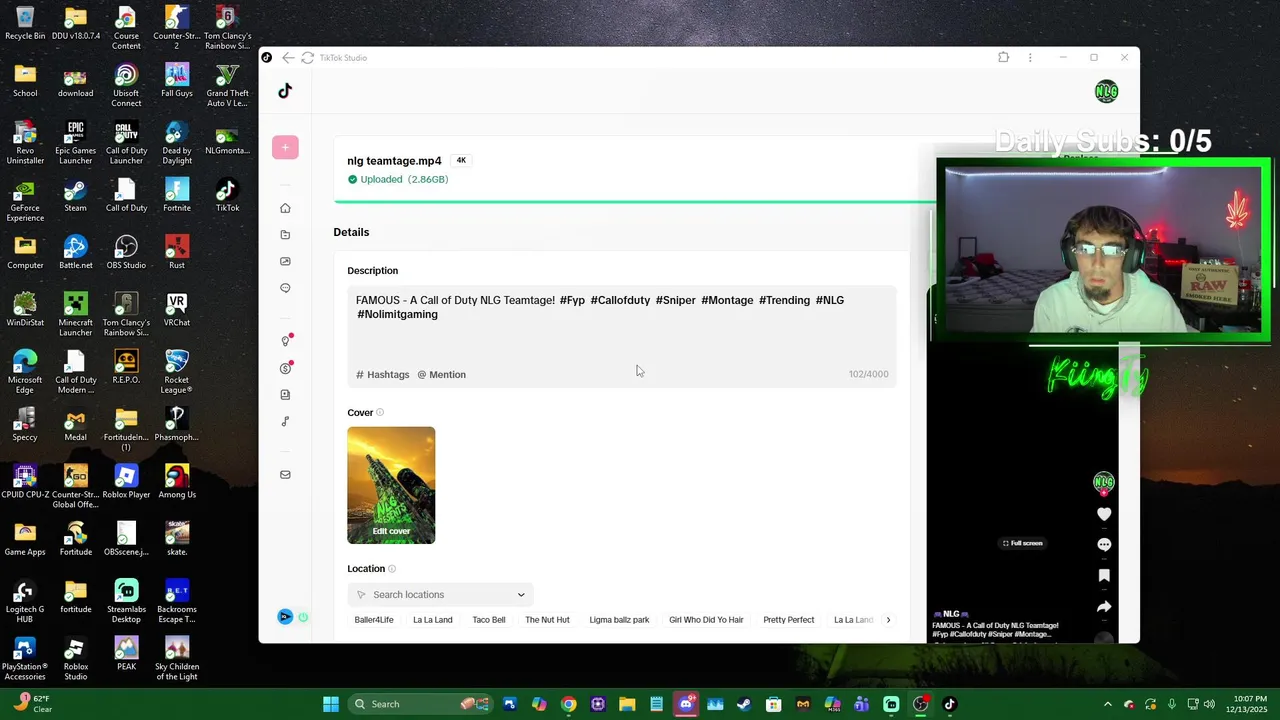Open the Monetization dollar sidebar icon
The height and width of the screenshot is (720, 1280).
pyautogui.click(x=285, y=368)
